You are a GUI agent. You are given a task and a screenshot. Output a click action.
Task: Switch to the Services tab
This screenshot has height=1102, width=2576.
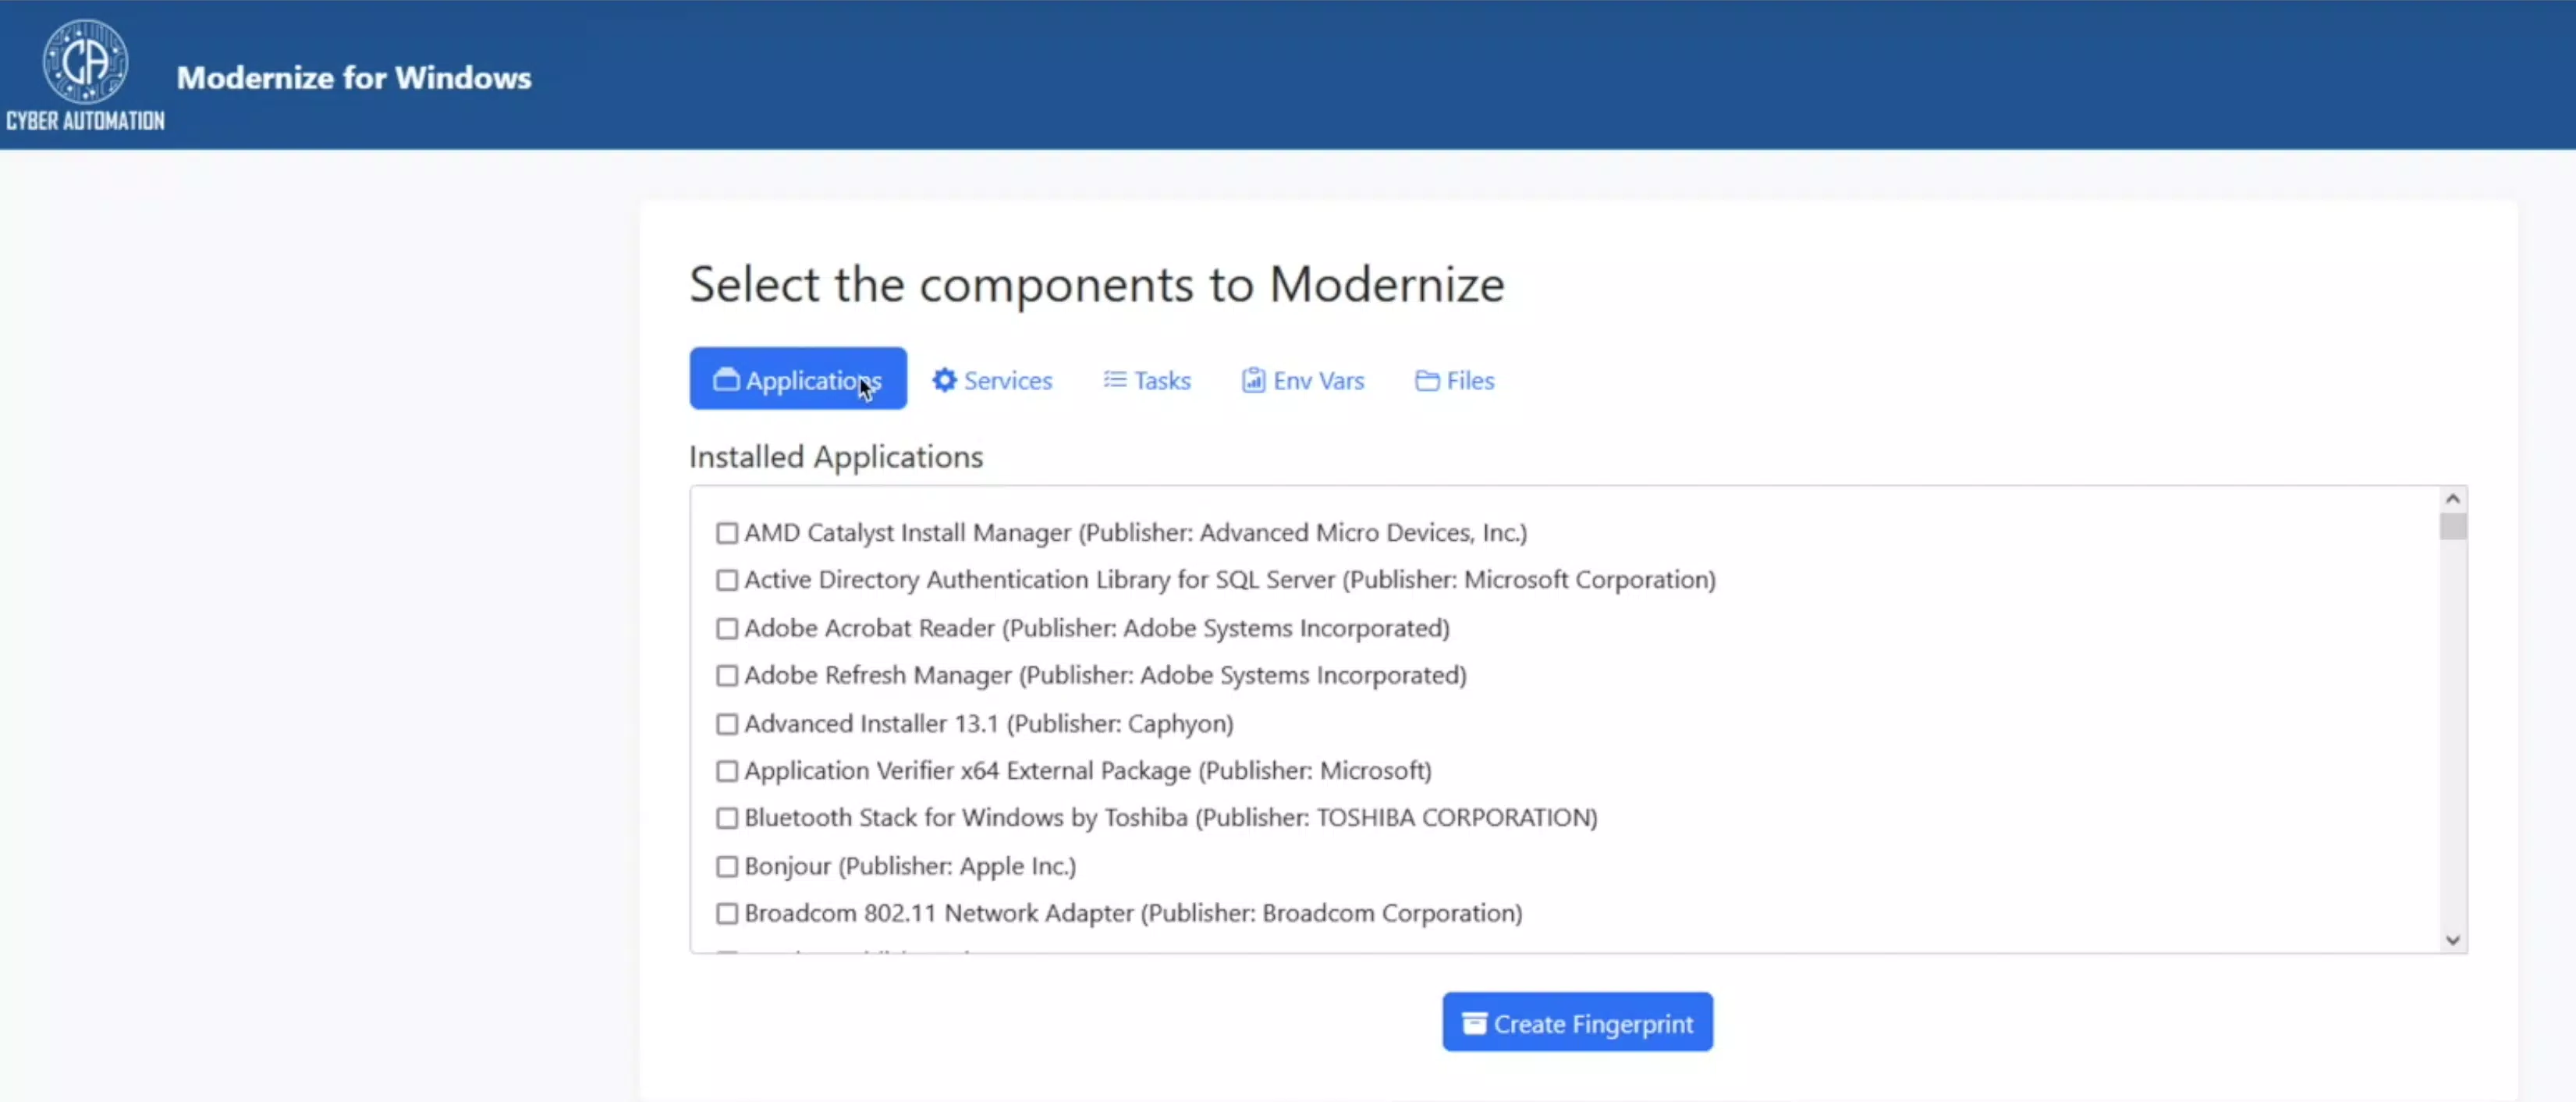[992, 380]
